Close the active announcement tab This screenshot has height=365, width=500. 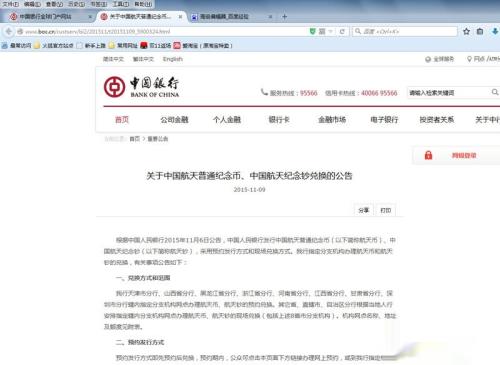coord(180,16)
